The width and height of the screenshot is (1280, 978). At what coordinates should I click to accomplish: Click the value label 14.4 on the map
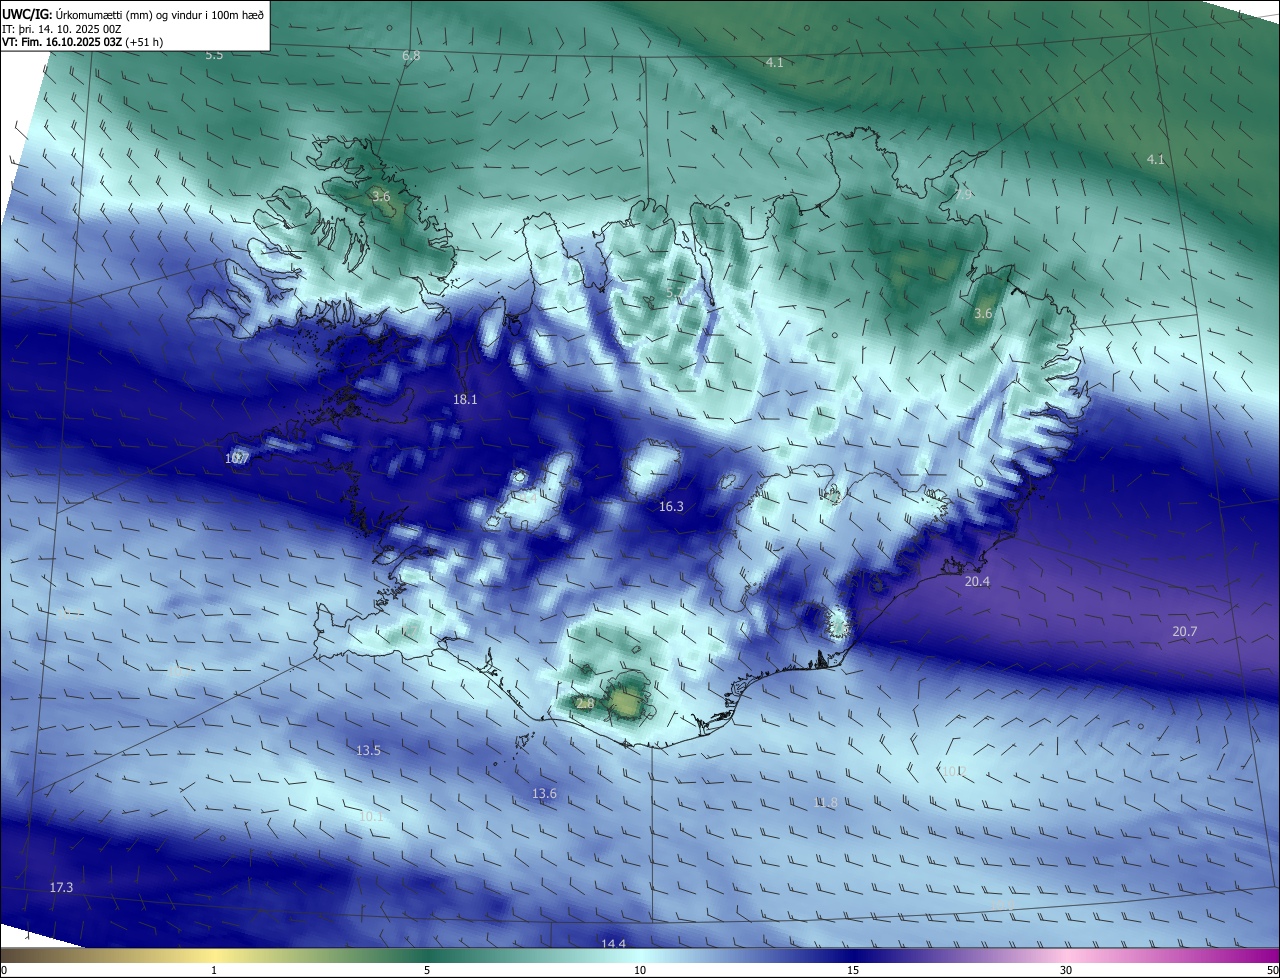[613, 944]
